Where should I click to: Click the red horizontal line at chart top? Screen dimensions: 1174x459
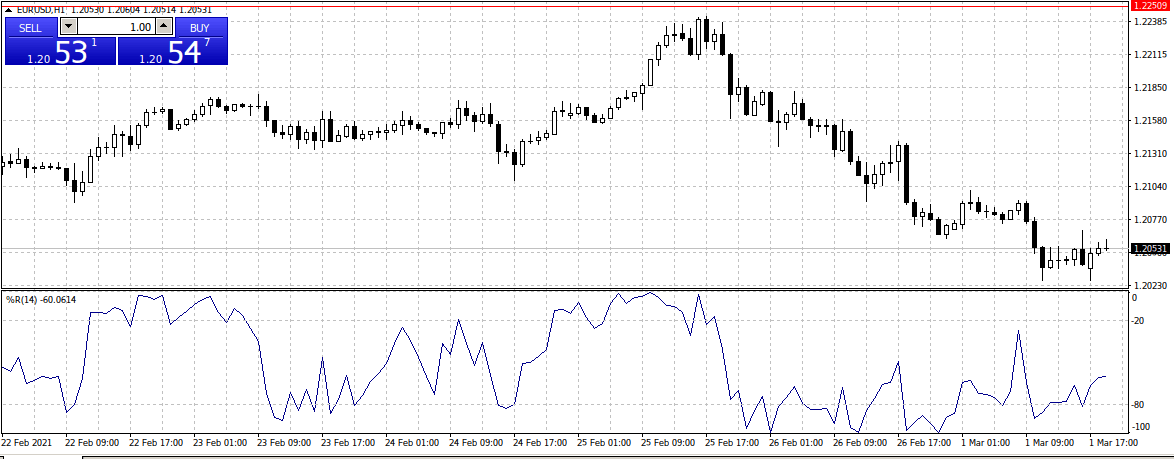tap(600, 5)
